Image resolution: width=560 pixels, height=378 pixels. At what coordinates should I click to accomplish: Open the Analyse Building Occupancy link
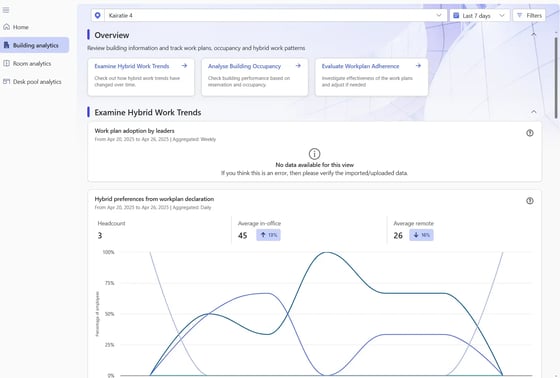pos(244,66)
